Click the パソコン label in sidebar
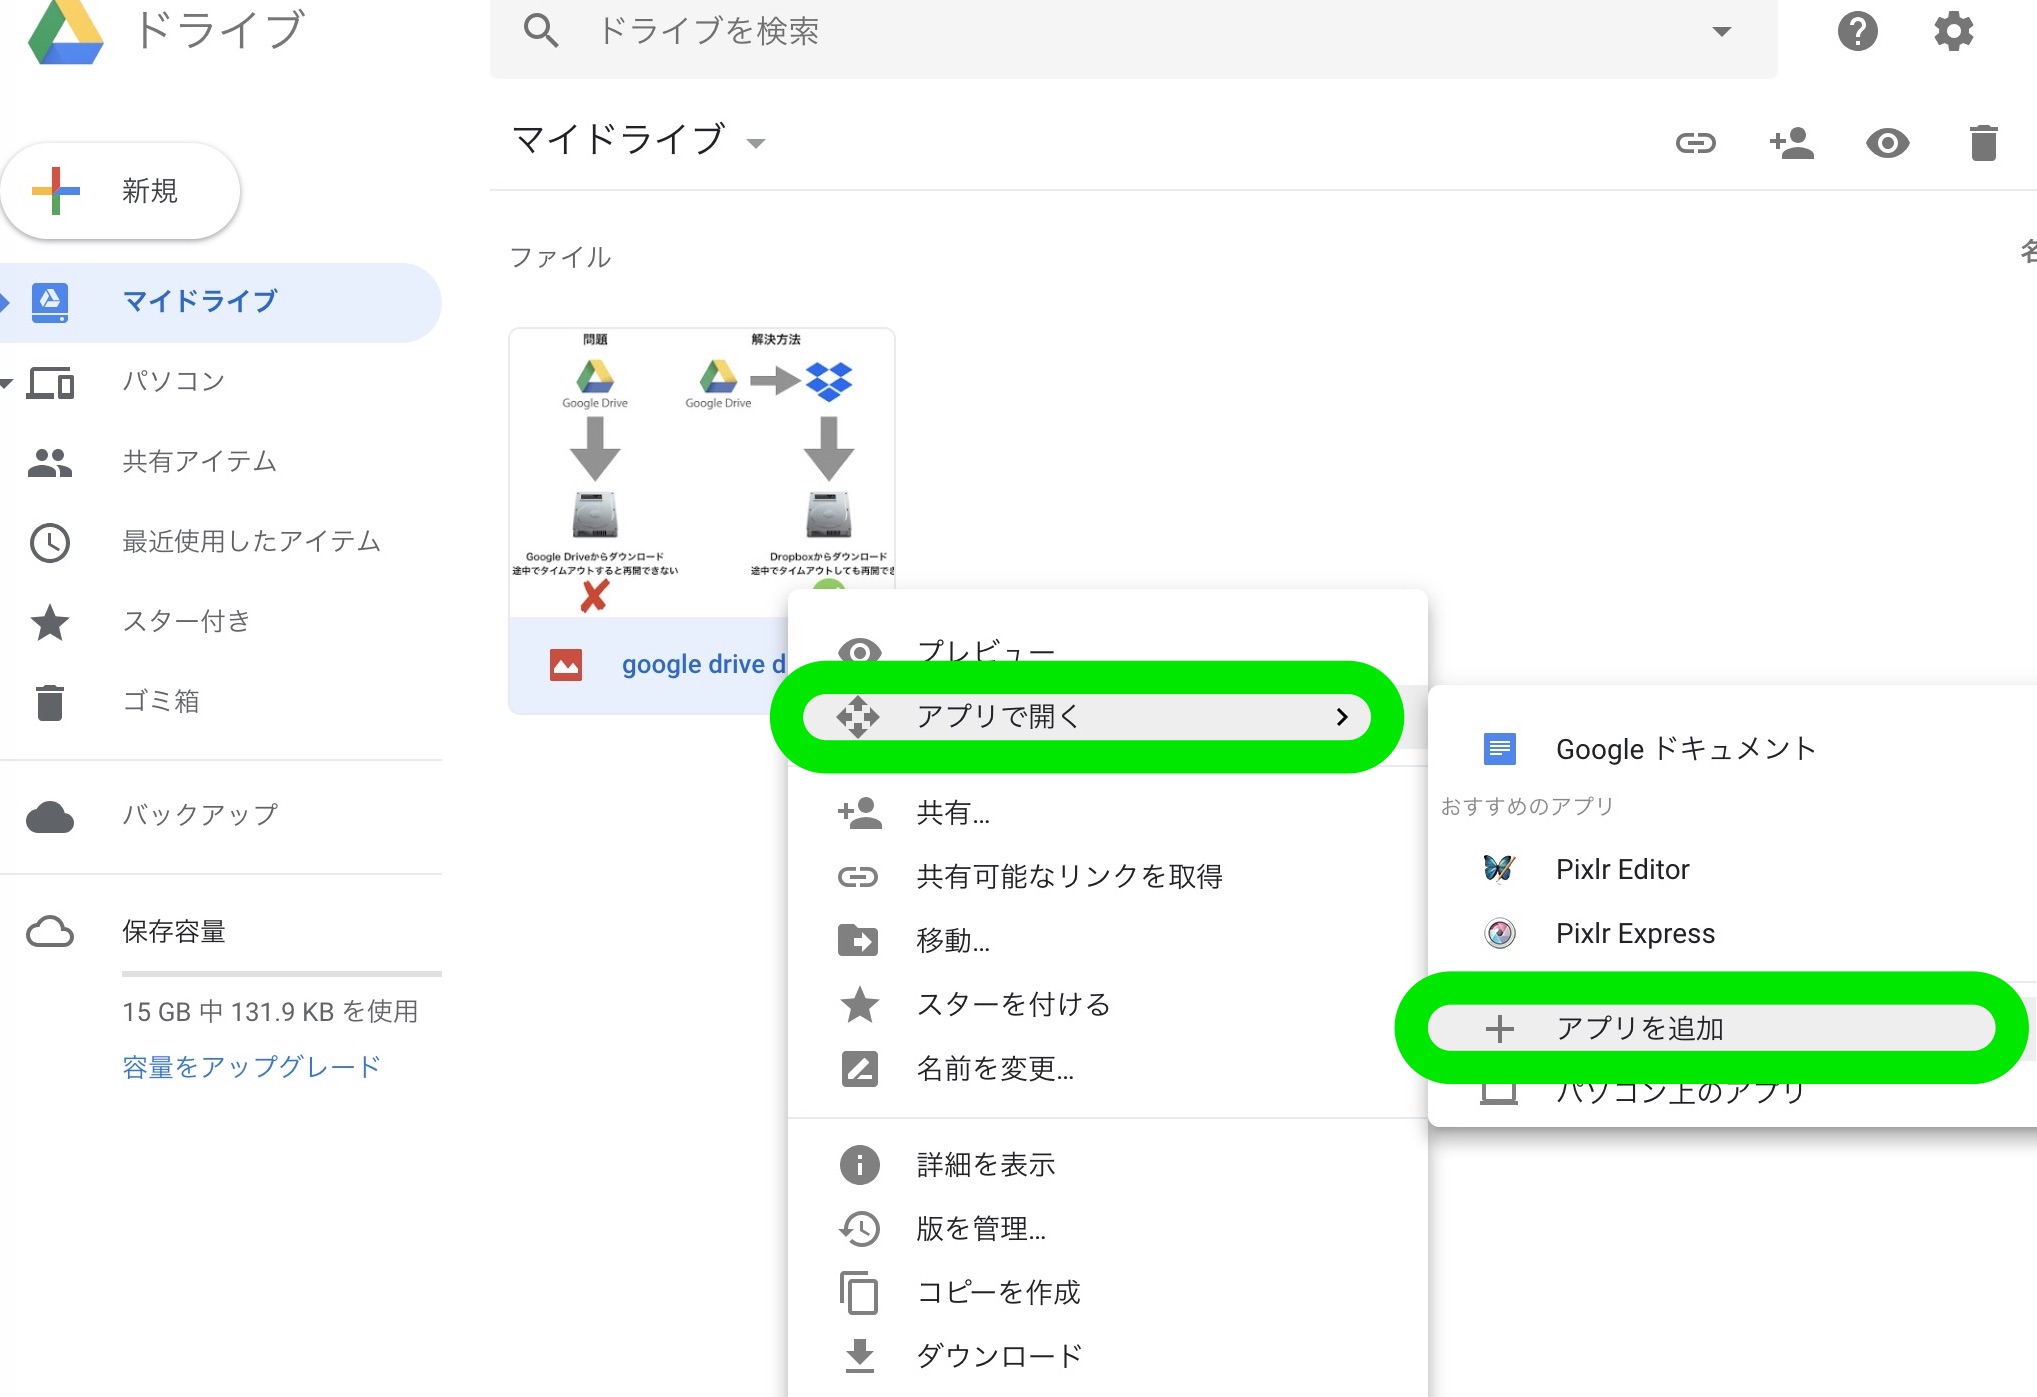The image size is (2037, 1397). pos(174,382)
